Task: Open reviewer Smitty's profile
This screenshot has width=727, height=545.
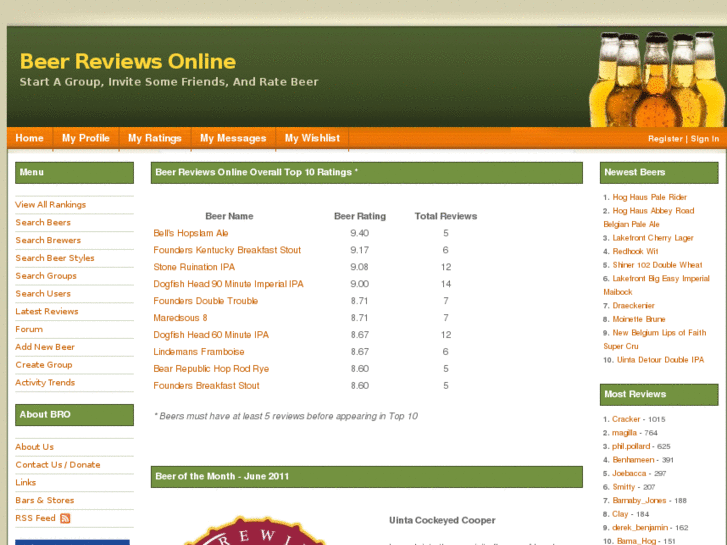Action: [x=624, y=487]
